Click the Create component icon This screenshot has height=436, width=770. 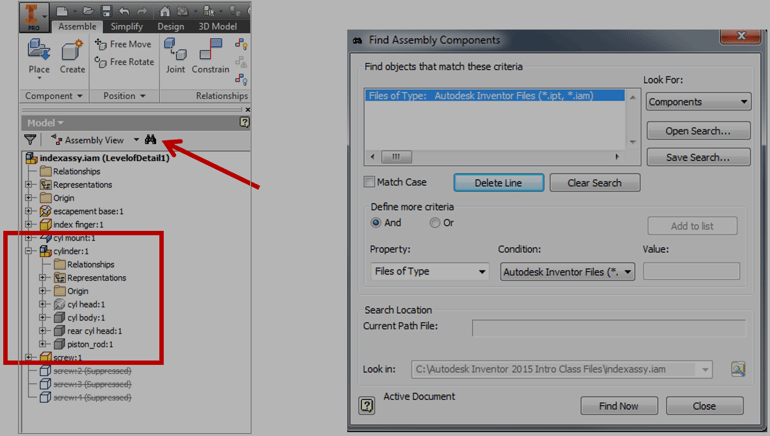pyautogui.click(x=72, y=50)
